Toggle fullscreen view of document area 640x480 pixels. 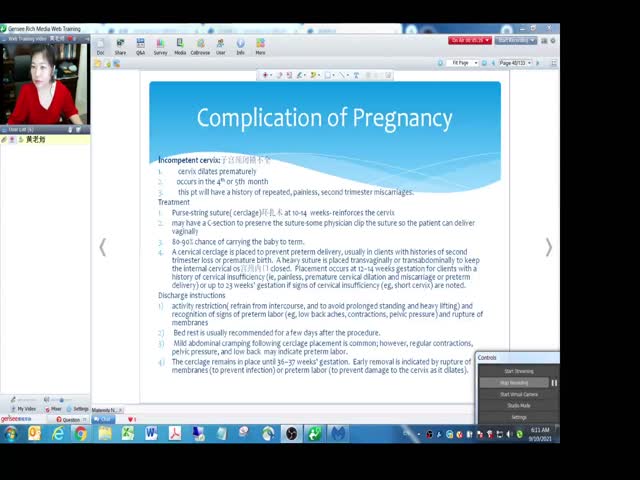coord(554,63)
